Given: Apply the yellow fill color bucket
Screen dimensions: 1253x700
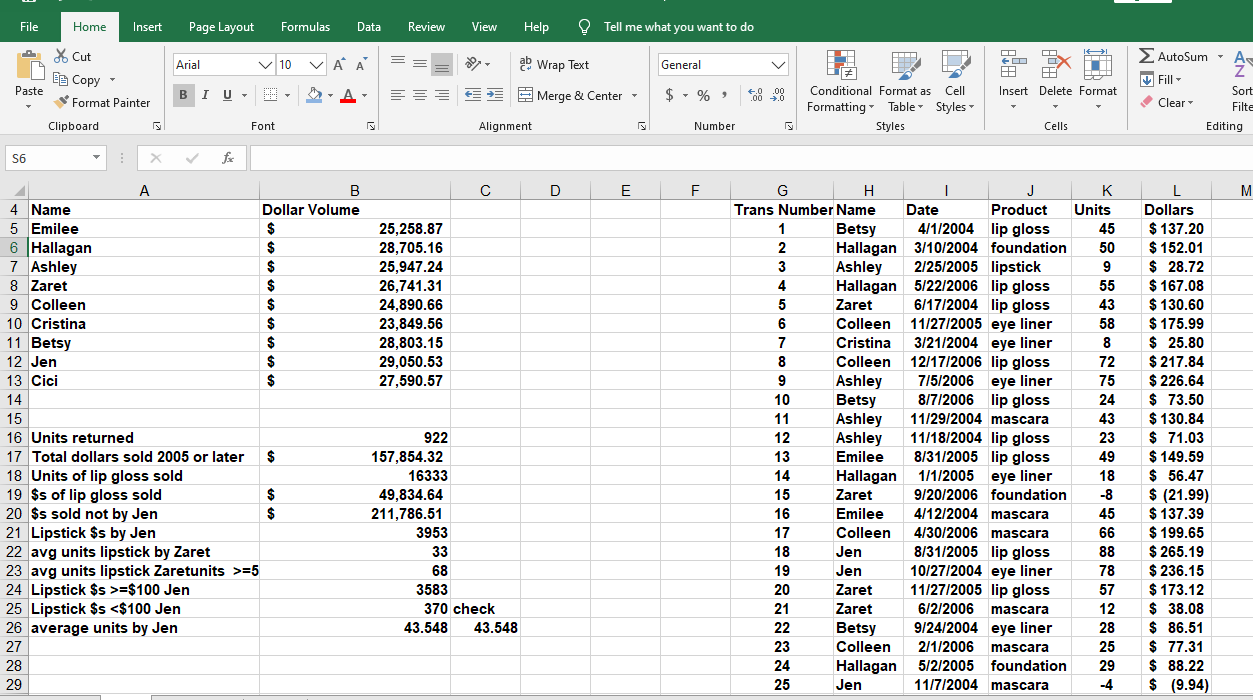Looking at the screenshot, I should click(314, 95).
